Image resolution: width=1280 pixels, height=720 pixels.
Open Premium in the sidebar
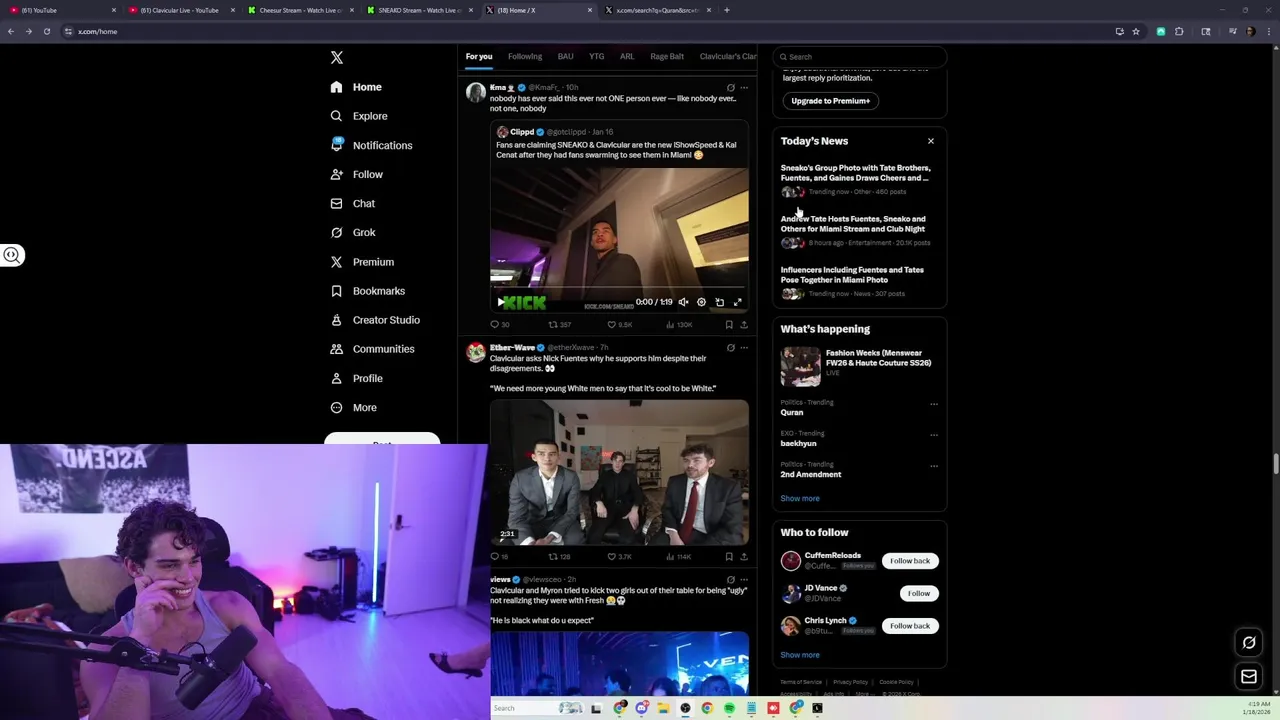tap(362, 262)
